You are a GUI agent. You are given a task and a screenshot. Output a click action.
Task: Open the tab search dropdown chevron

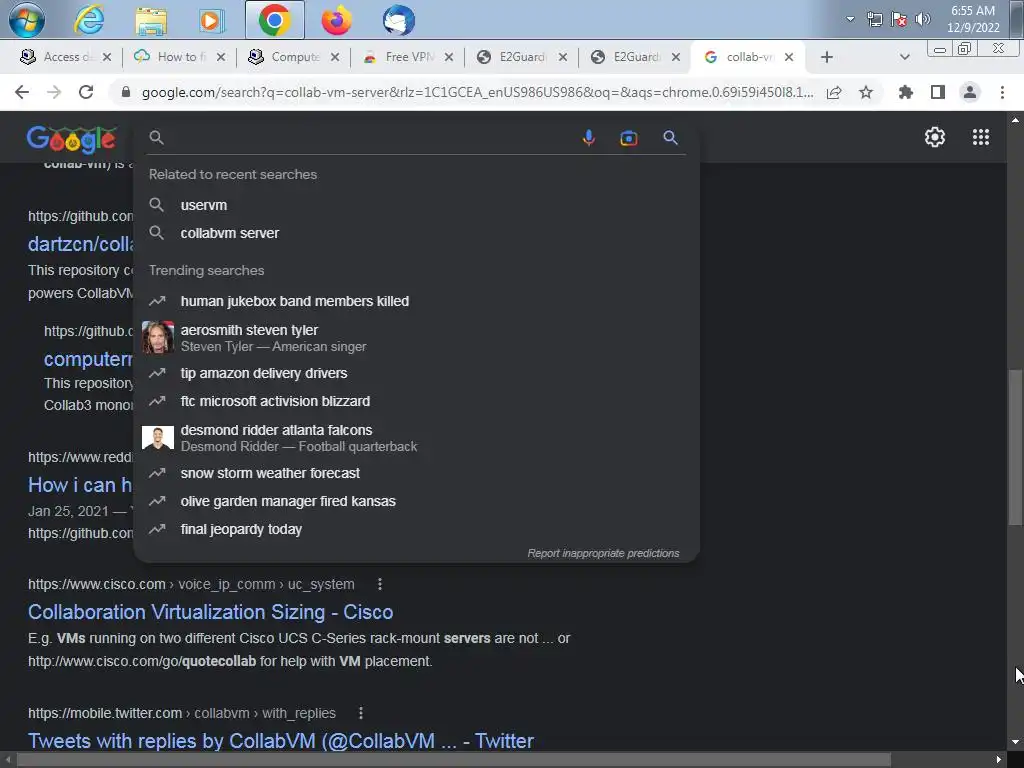pyautogui.click(x=904, y=57)
